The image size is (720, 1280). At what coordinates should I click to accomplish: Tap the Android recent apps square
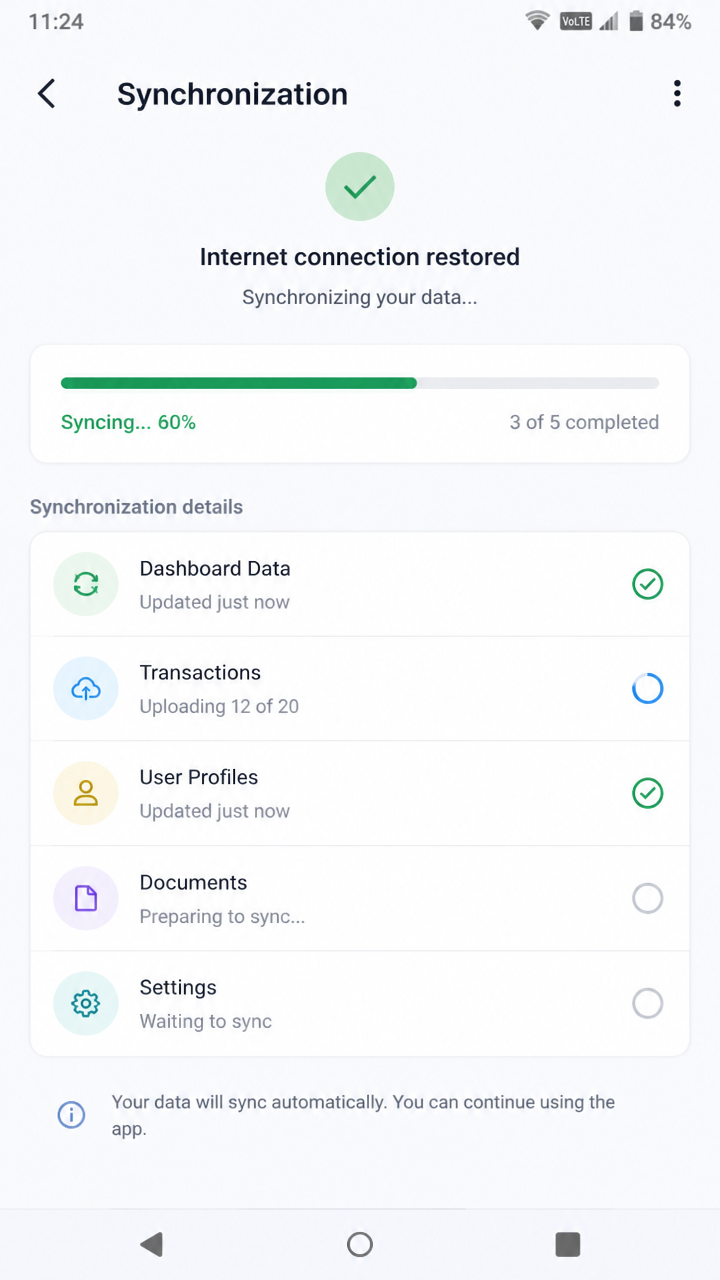click(568, 1244)
